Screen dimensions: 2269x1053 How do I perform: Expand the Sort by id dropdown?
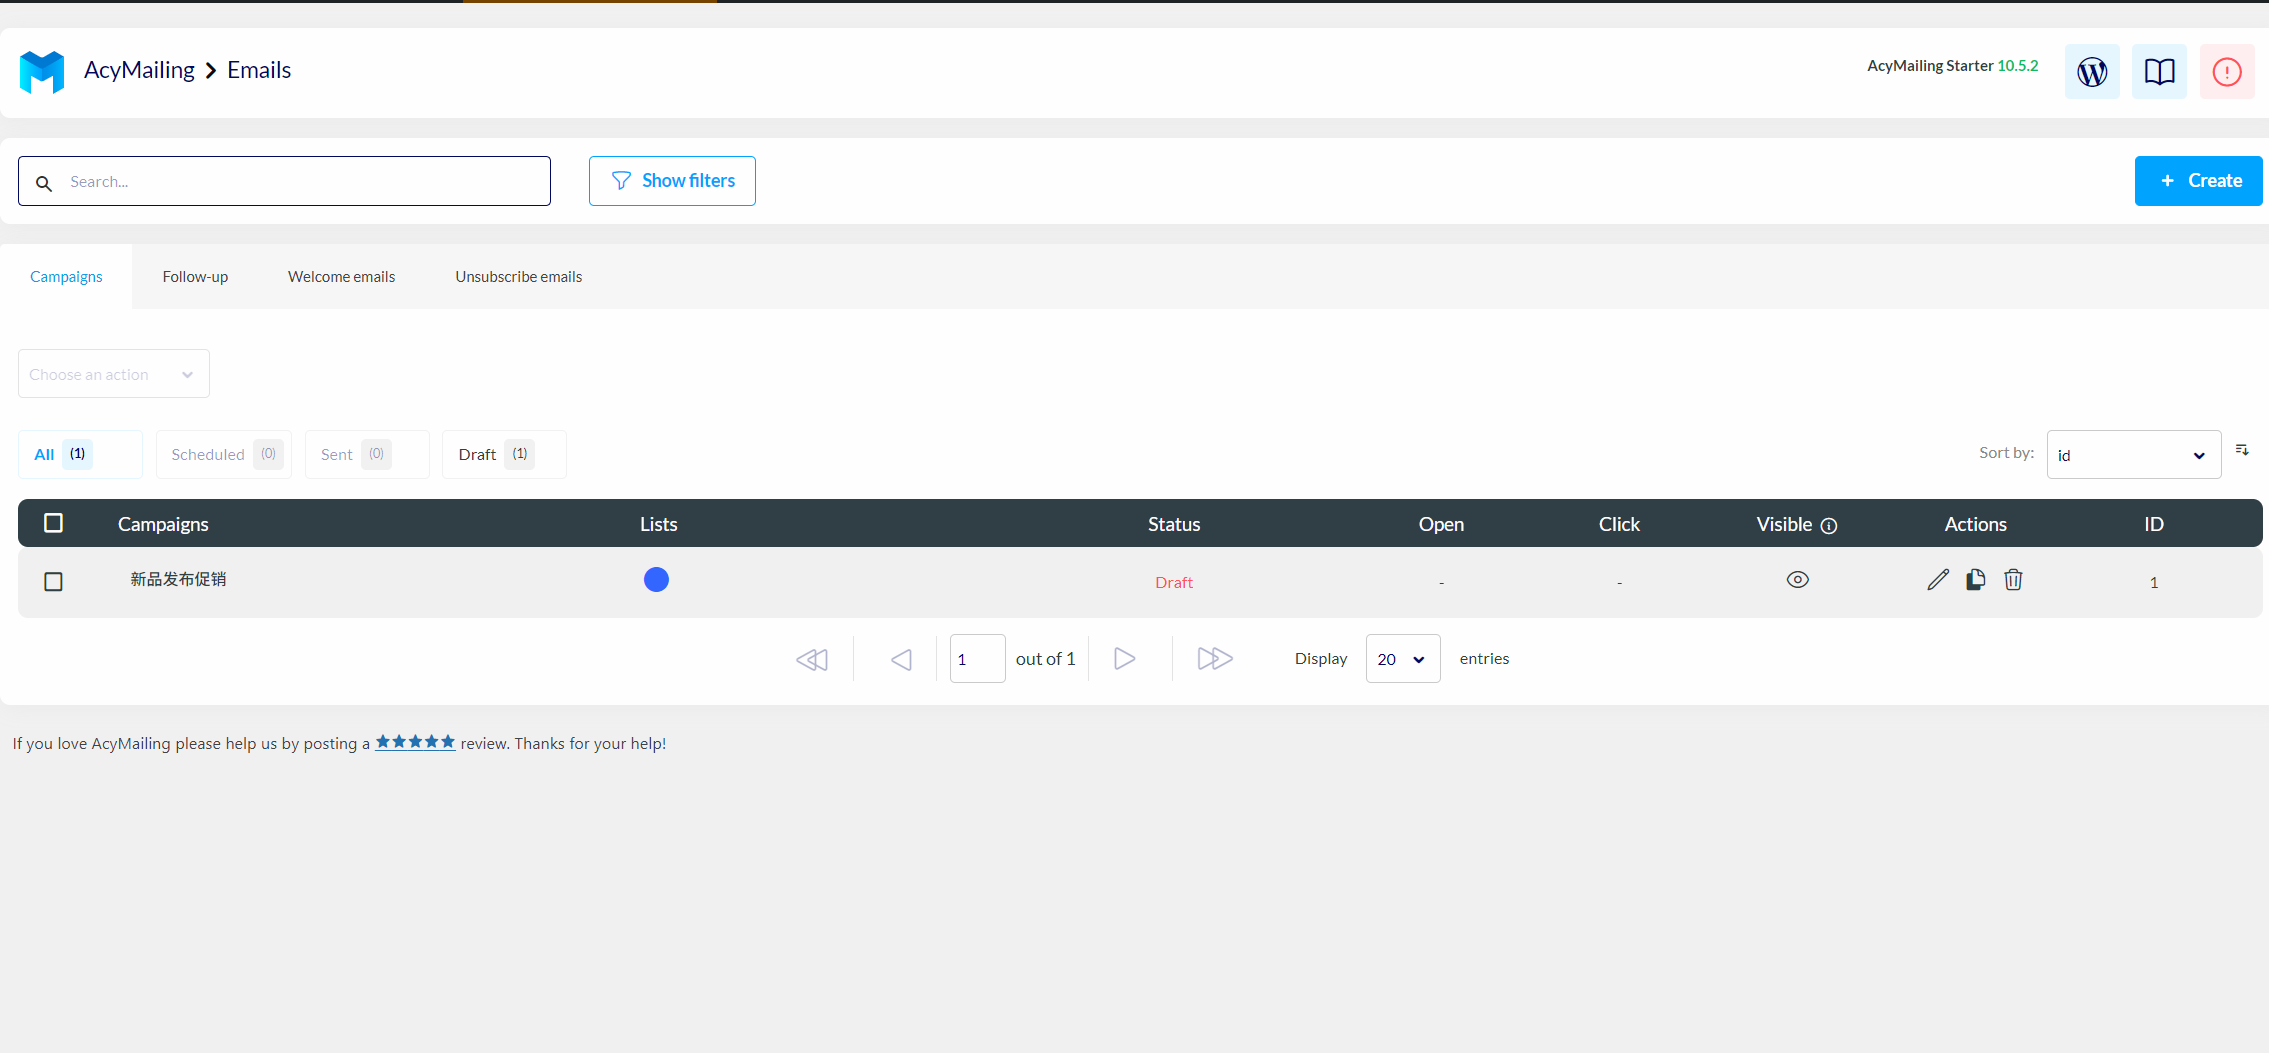2133,455
